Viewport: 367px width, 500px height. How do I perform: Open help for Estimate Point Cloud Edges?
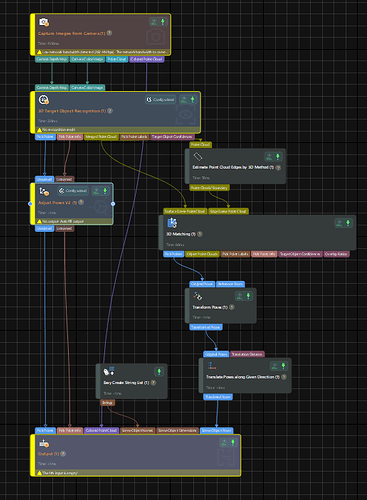click(x=278, y=167)
